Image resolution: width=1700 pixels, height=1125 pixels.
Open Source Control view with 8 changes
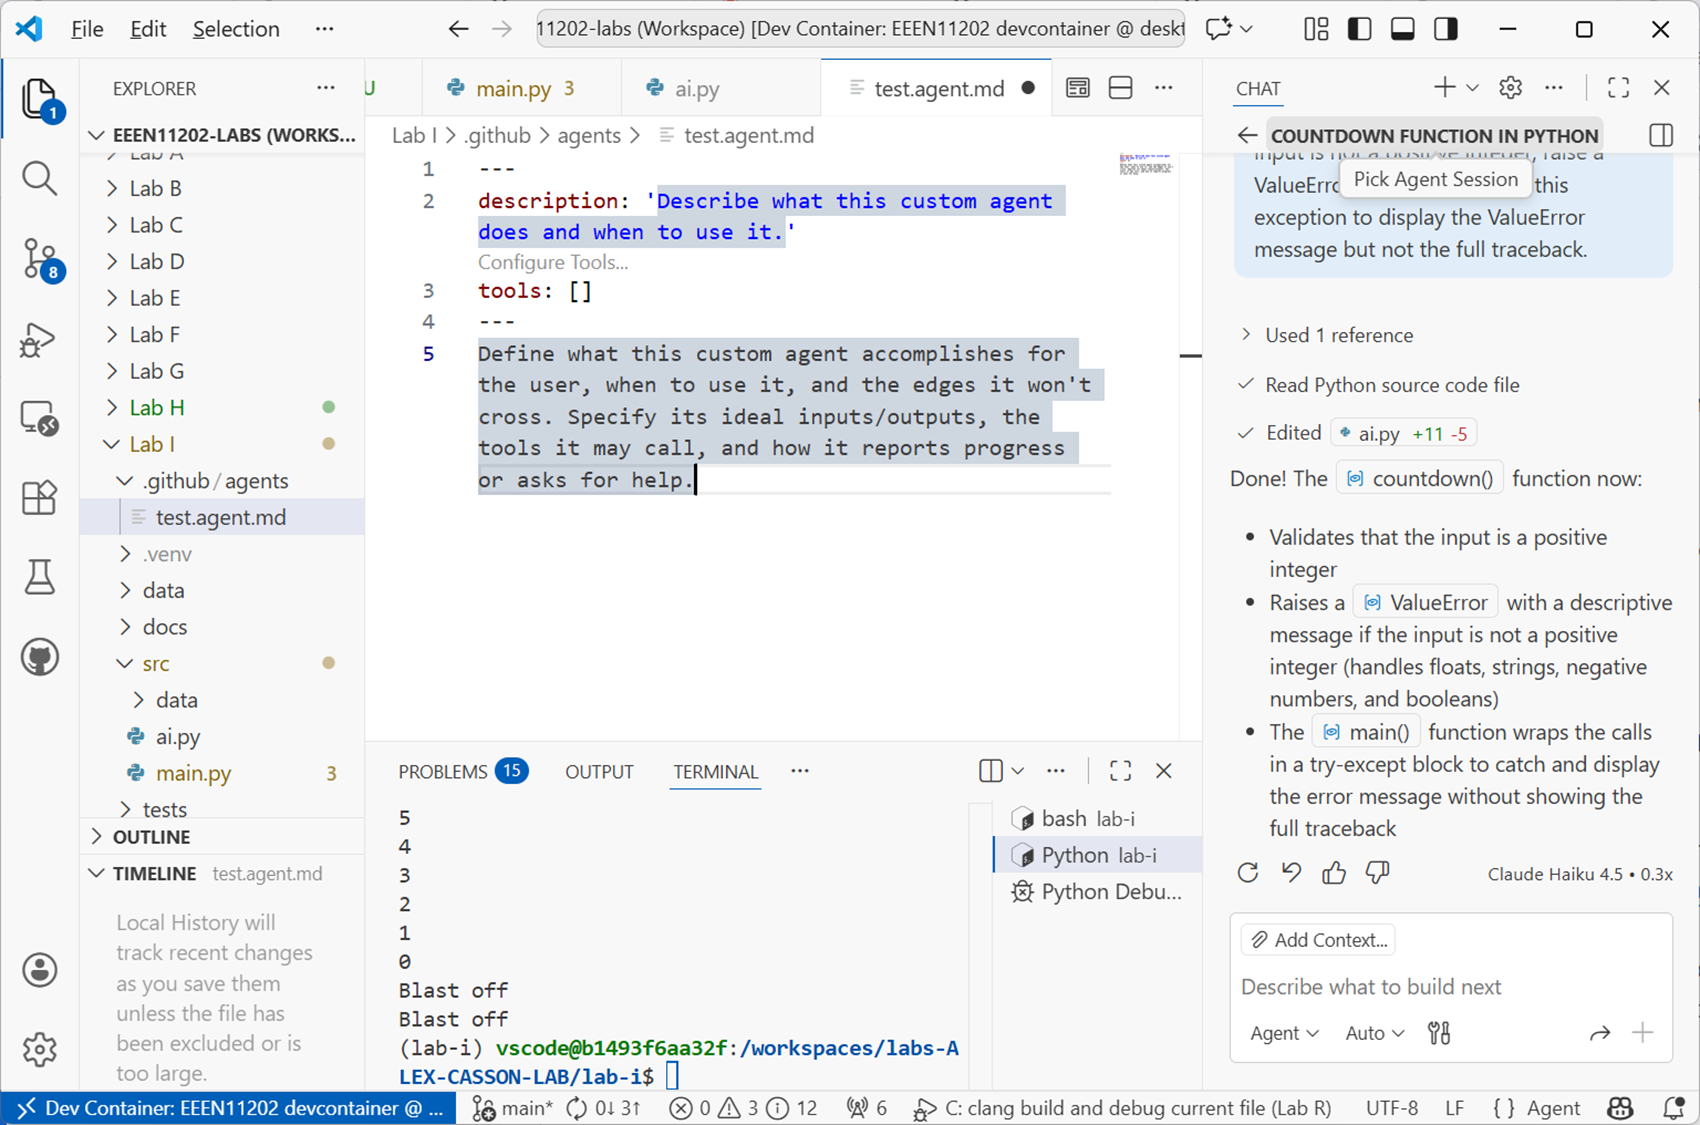click(39, 258)
